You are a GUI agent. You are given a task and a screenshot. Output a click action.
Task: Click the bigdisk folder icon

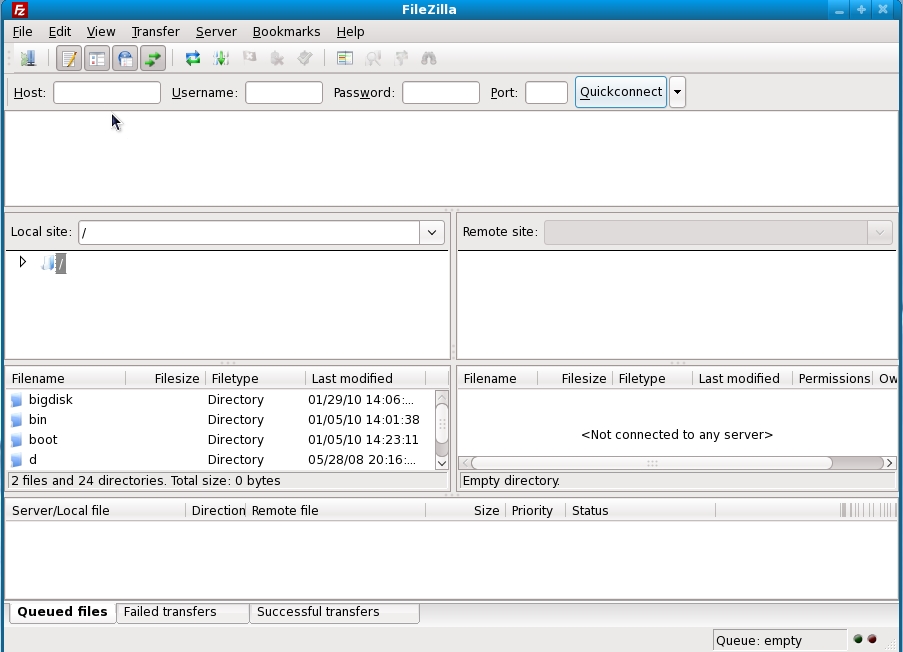[x=17, y=400]
